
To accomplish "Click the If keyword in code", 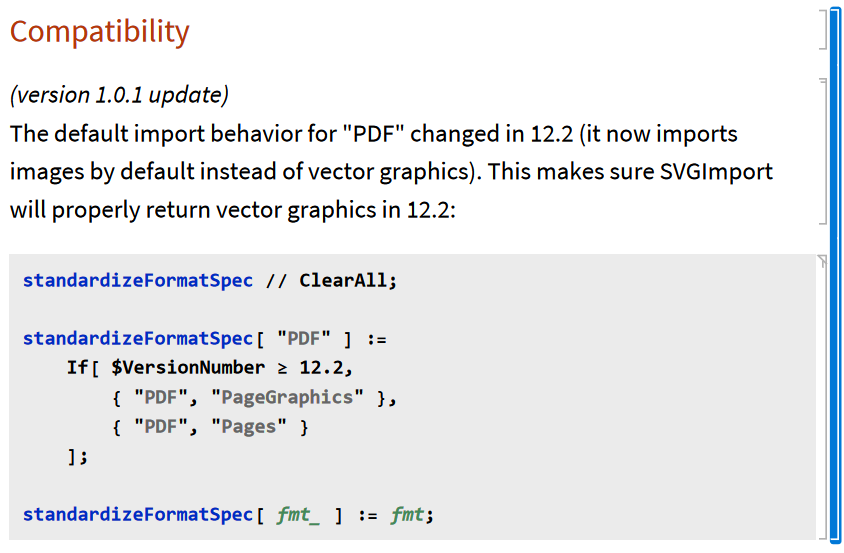I will (78, 368).
